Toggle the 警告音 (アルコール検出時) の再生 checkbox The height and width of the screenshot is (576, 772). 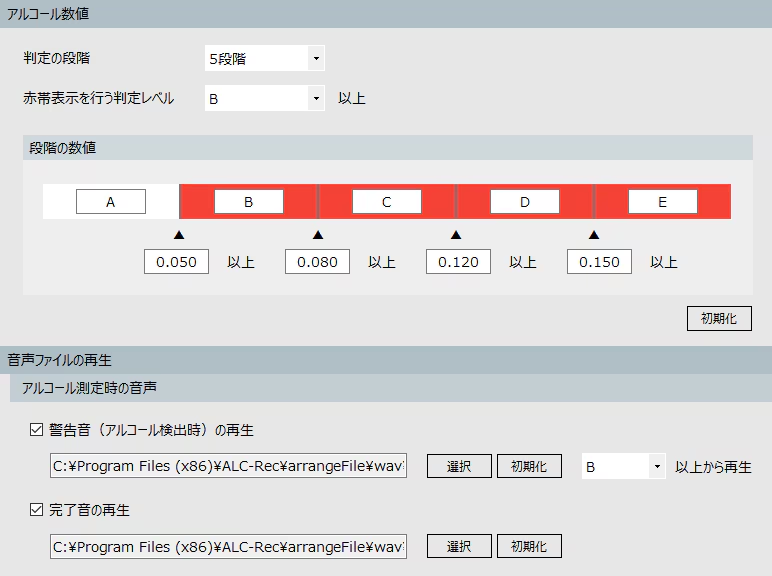pos(37,430)
